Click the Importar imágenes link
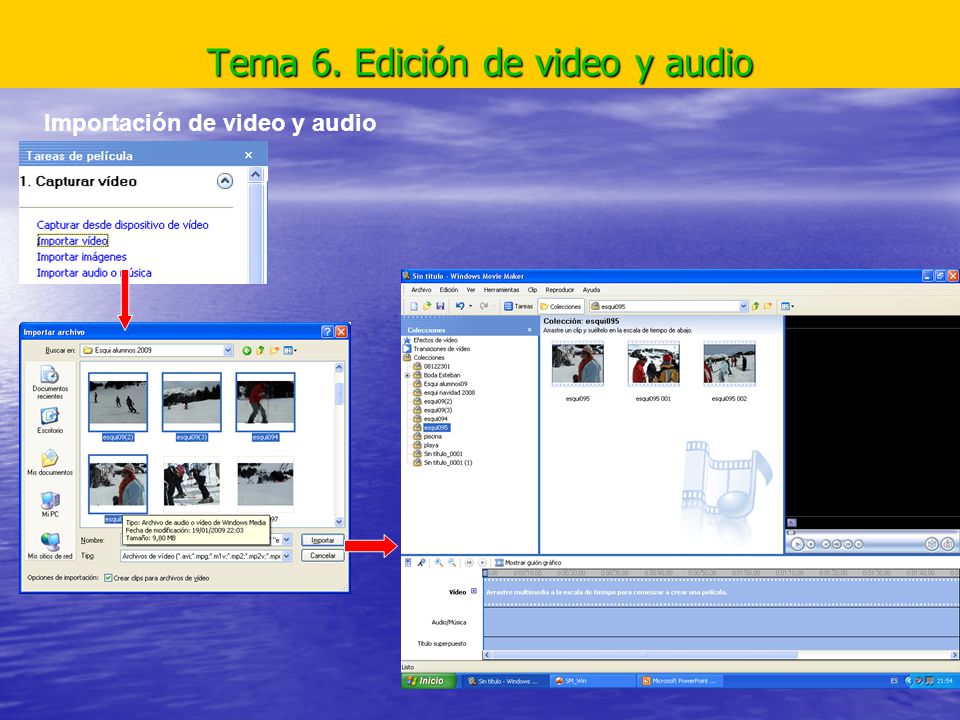This screenshot has height=720, width=960. (81, 257)
